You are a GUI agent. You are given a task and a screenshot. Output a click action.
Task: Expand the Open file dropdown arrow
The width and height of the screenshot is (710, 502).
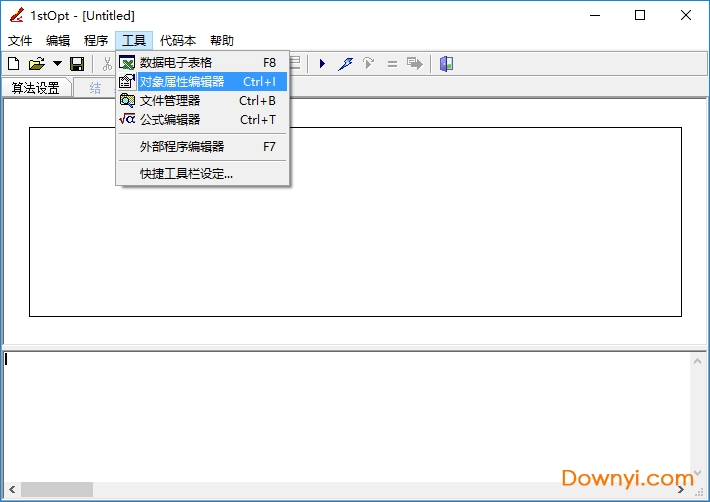click(x=57, y=64)
